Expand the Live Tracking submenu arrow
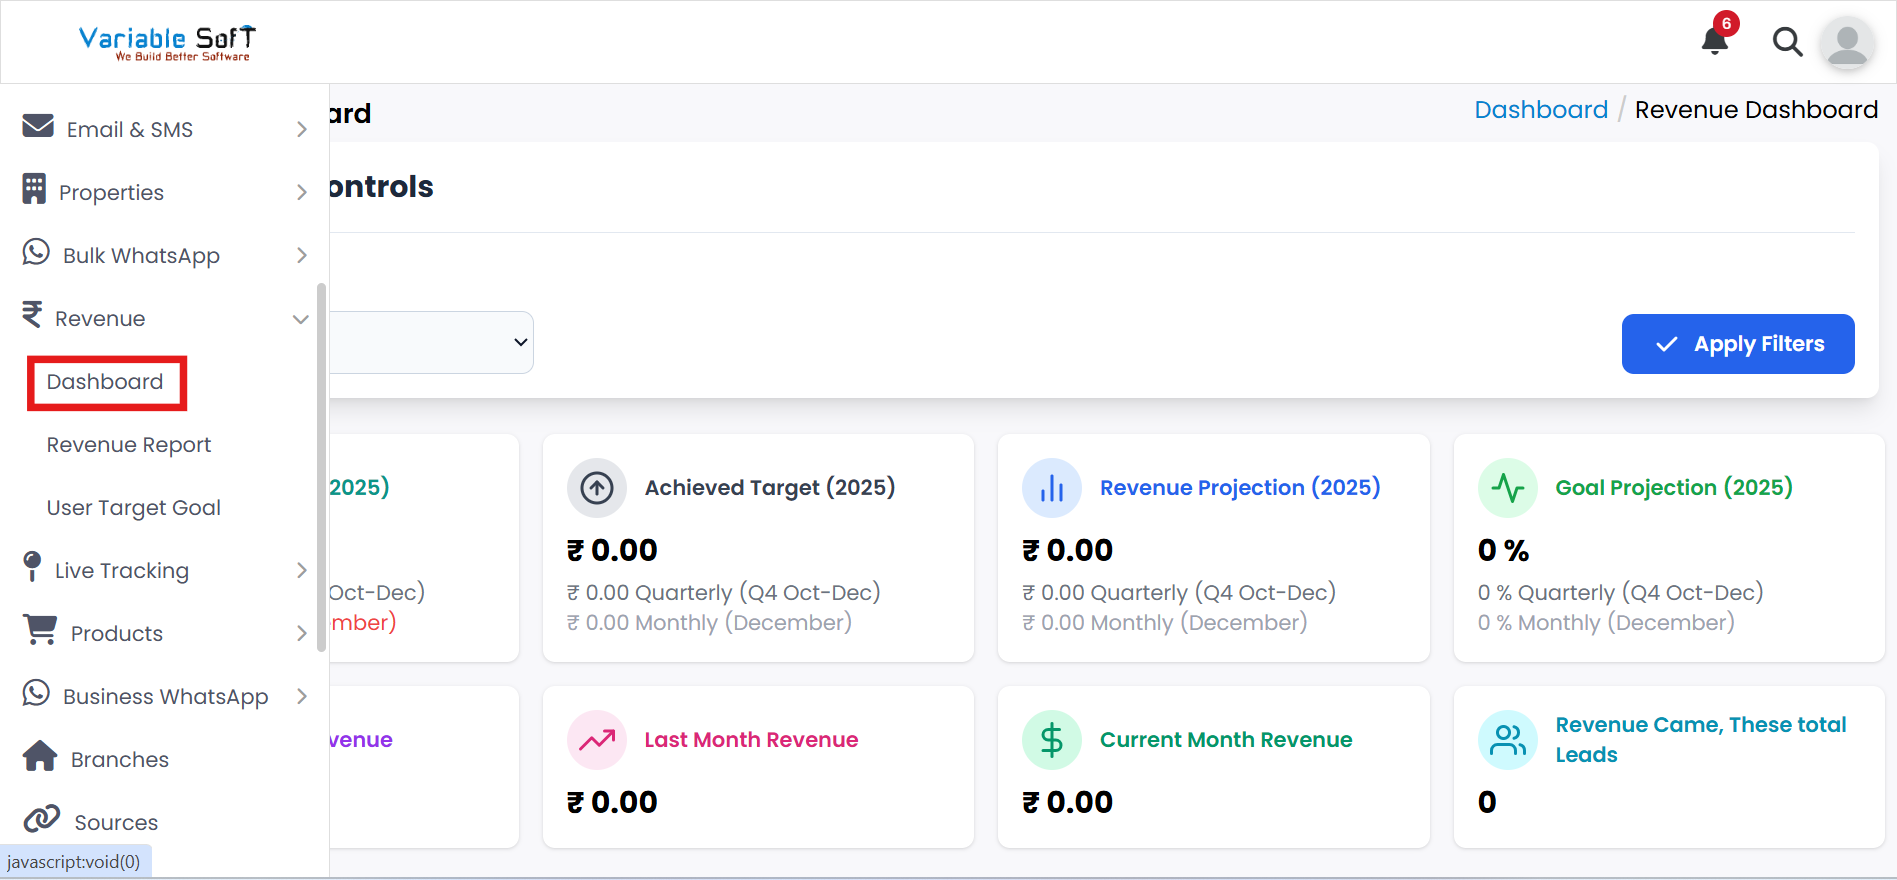Image resolution: width=1897 pixels, height=880 pixels. pos(302,570)
